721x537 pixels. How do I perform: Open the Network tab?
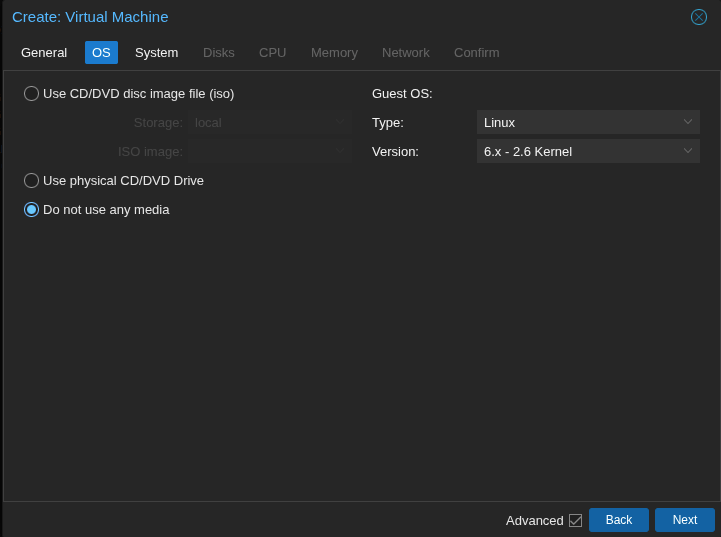point(405,53)
